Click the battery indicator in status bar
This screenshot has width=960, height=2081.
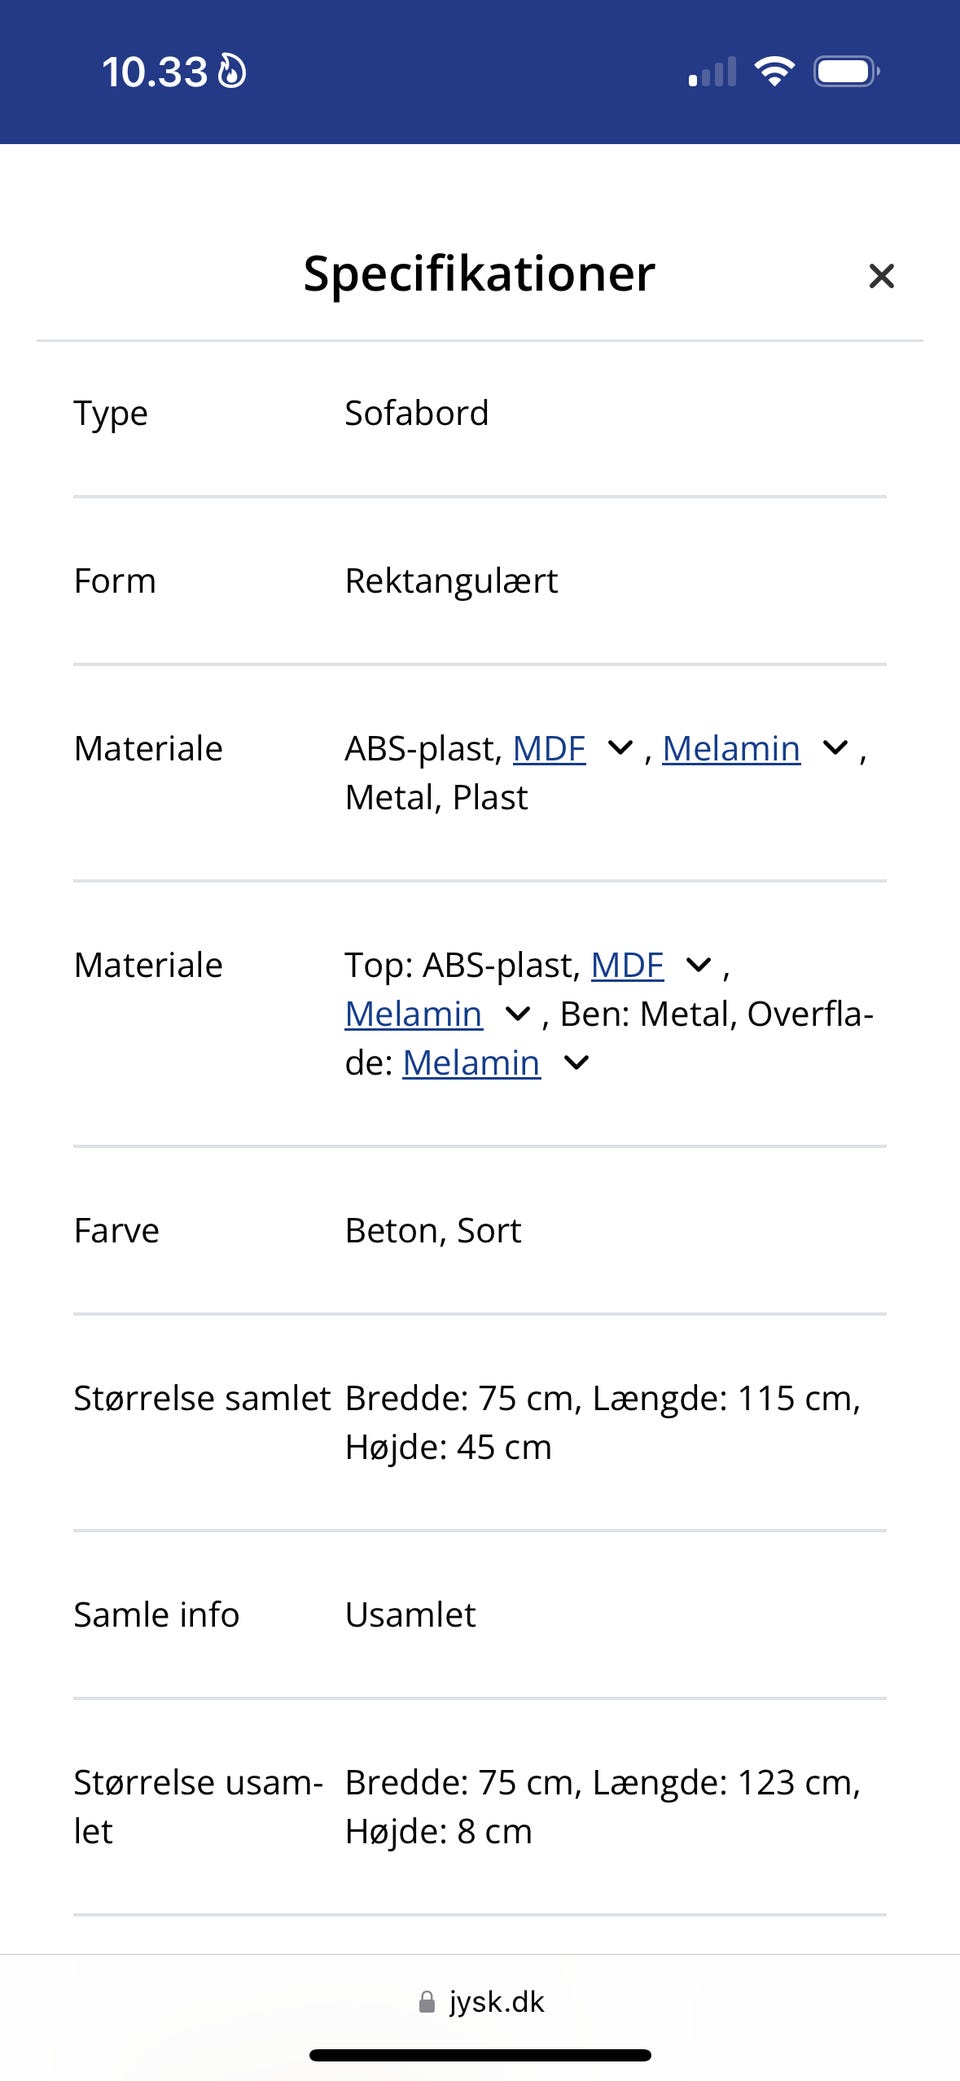pyautogui.click(x=846, y=70)
